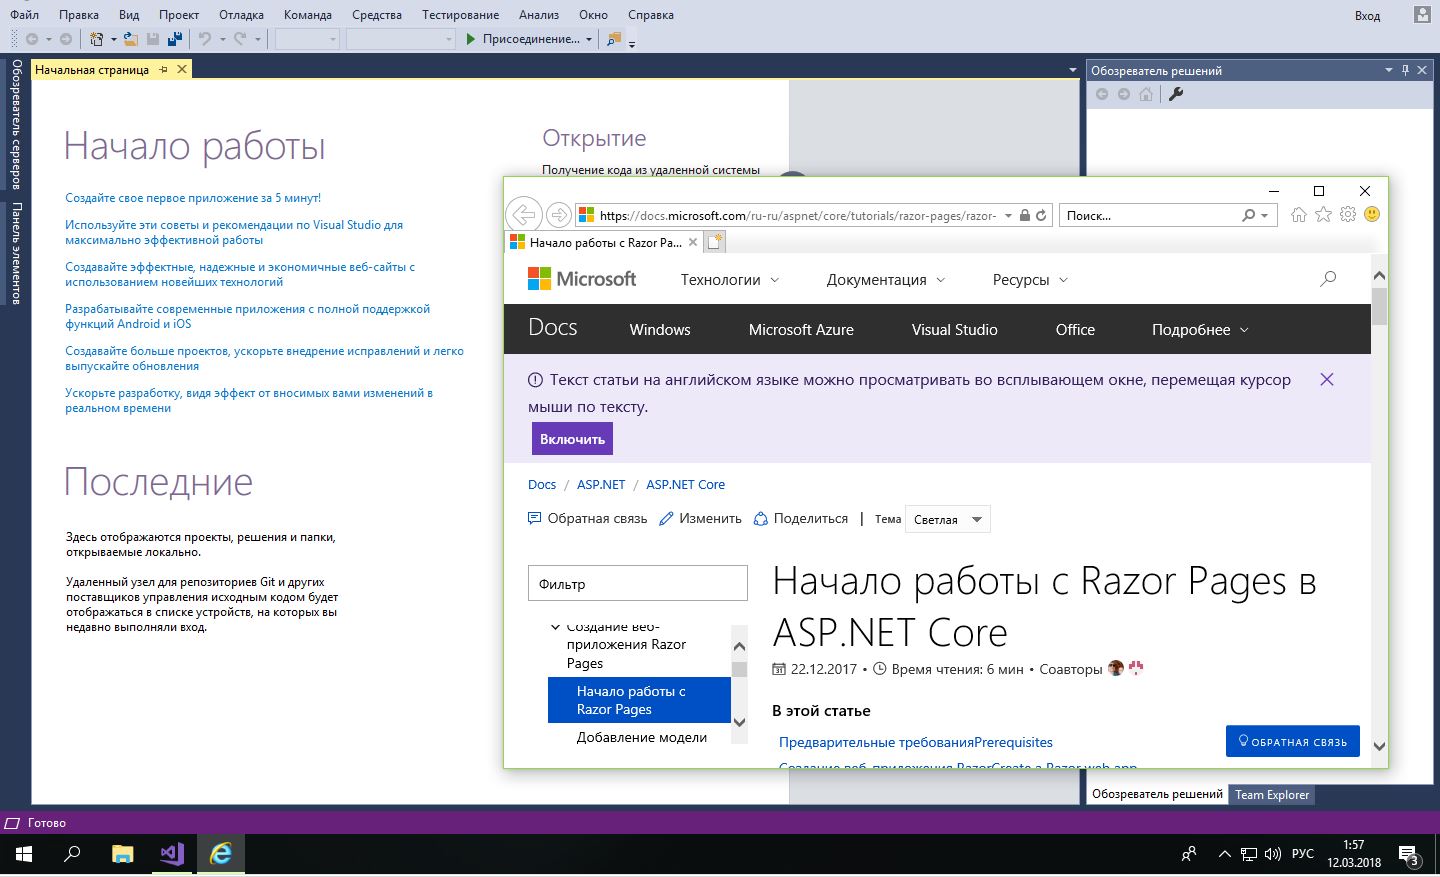Click the Save All toolbar icon
This screenshot has height=877, width=1440.
tap(175, 39)
